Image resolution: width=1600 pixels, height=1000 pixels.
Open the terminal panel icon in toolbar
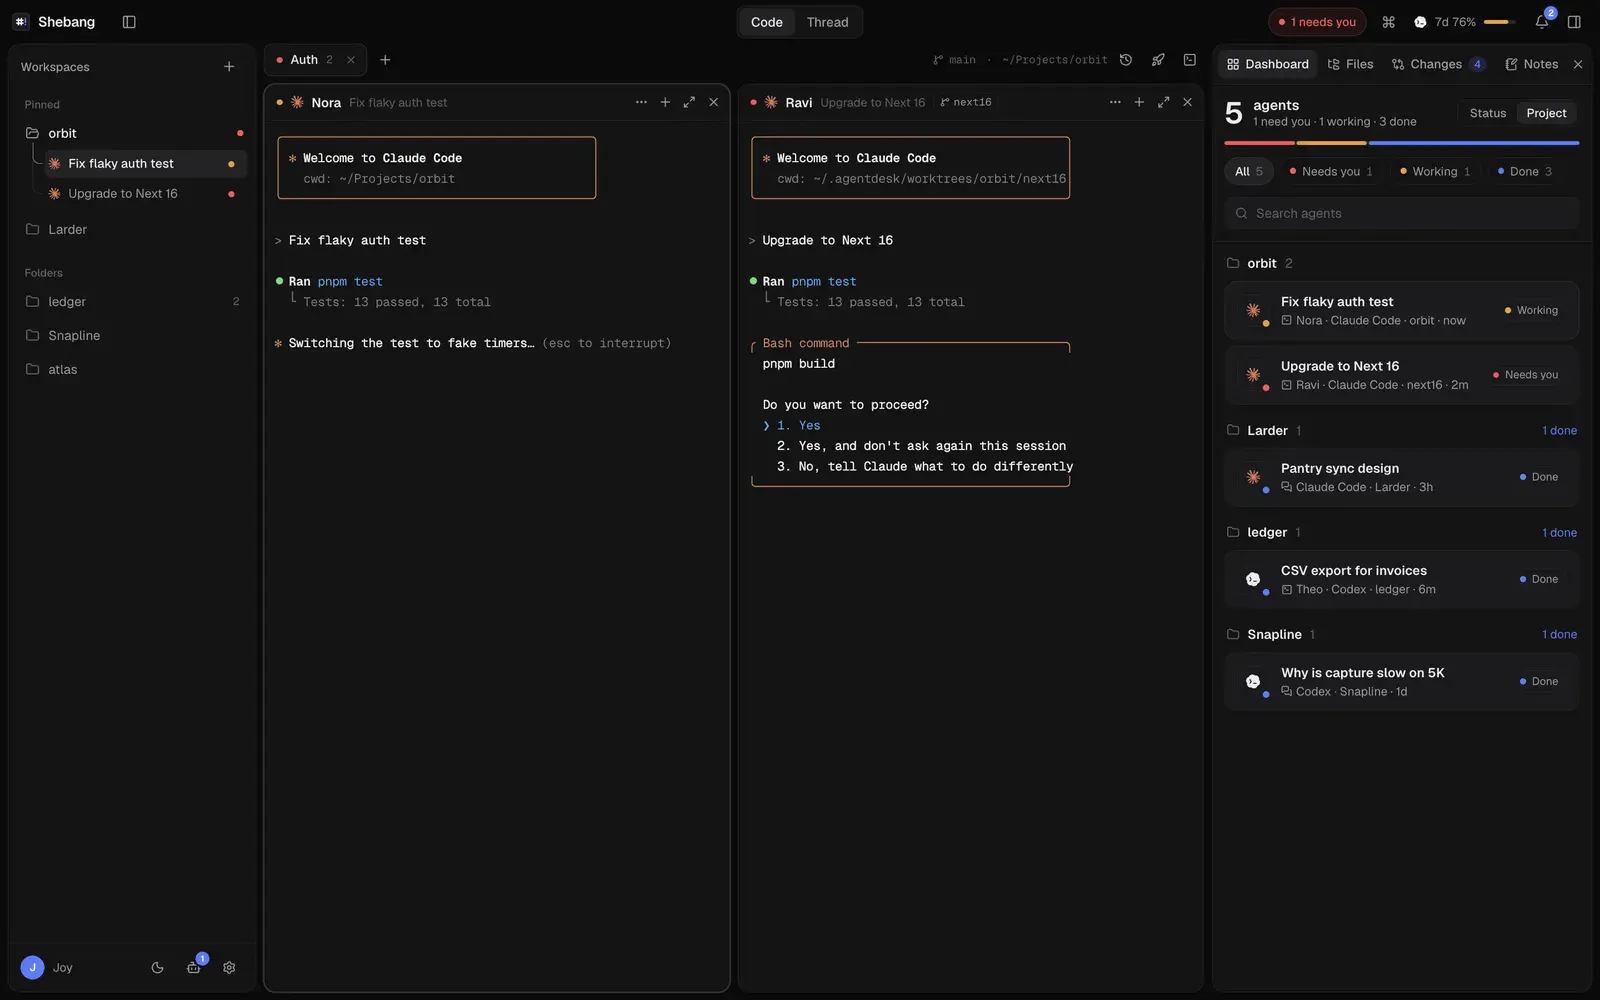click(1190, 60)
